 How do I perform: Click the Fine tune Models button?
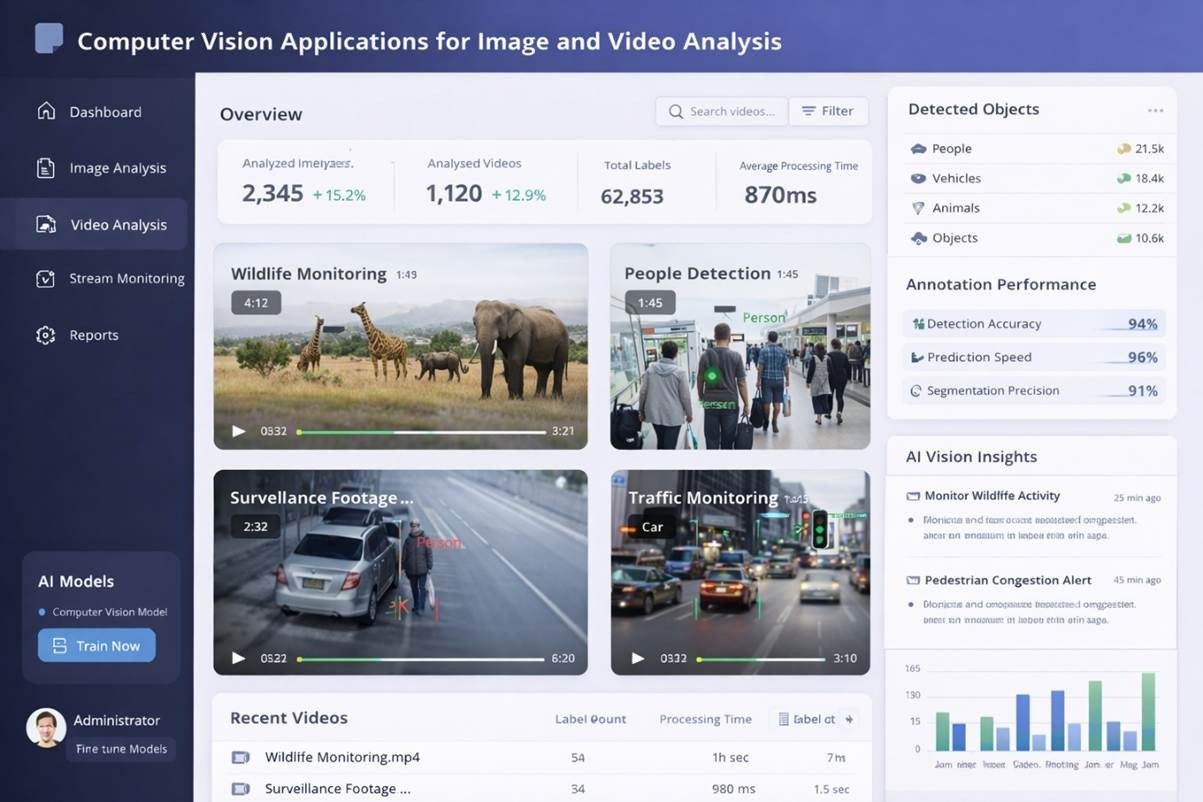[x=121, y=749]
